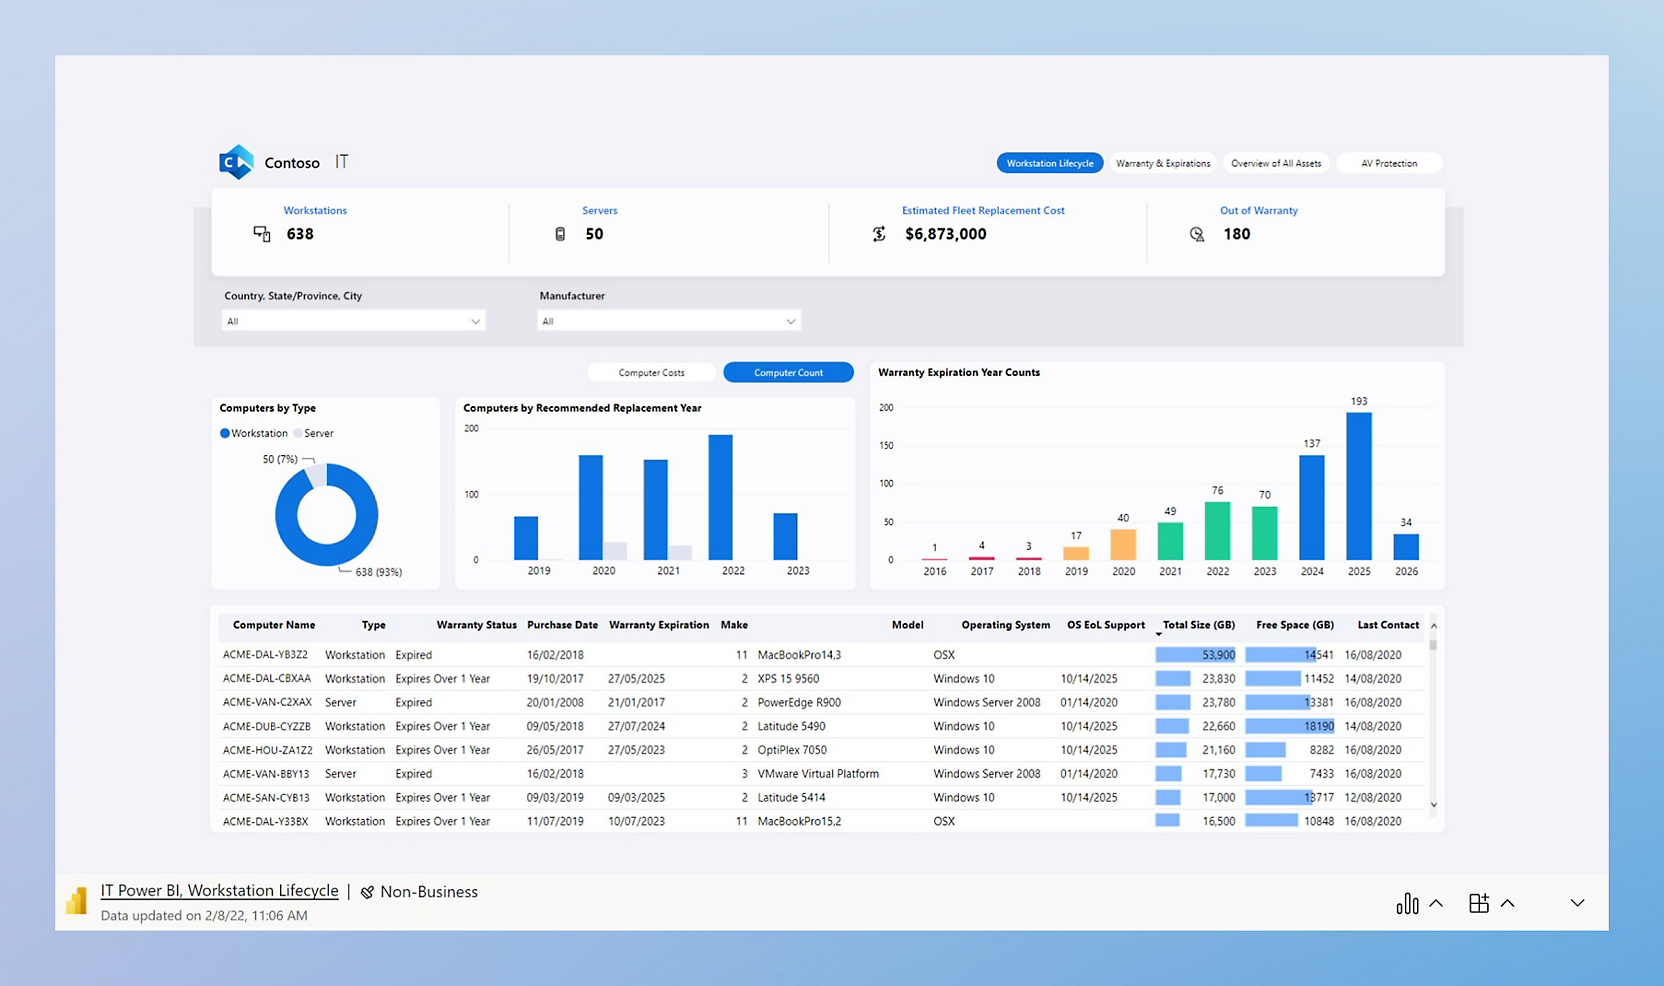Click the Out of Warranty icon
1664x986 pixels.
point(1197,234)
